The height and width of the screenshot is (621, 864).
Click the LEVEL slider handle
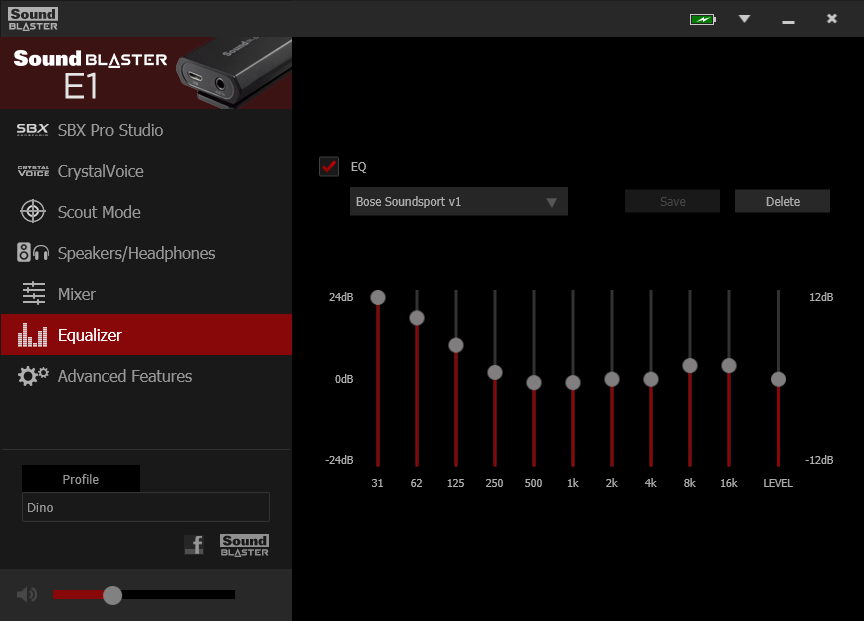pyautogui.click(x=779, y=379)
